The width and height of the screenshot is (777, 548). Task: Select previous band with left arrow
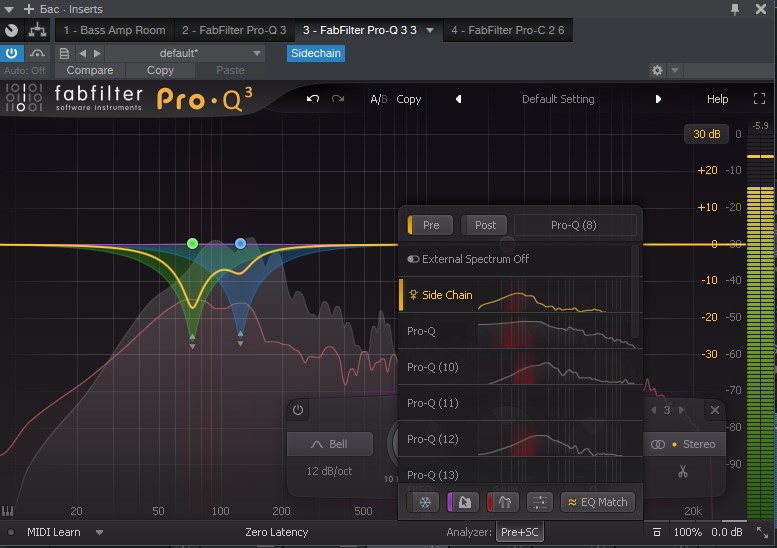(653, 410)
